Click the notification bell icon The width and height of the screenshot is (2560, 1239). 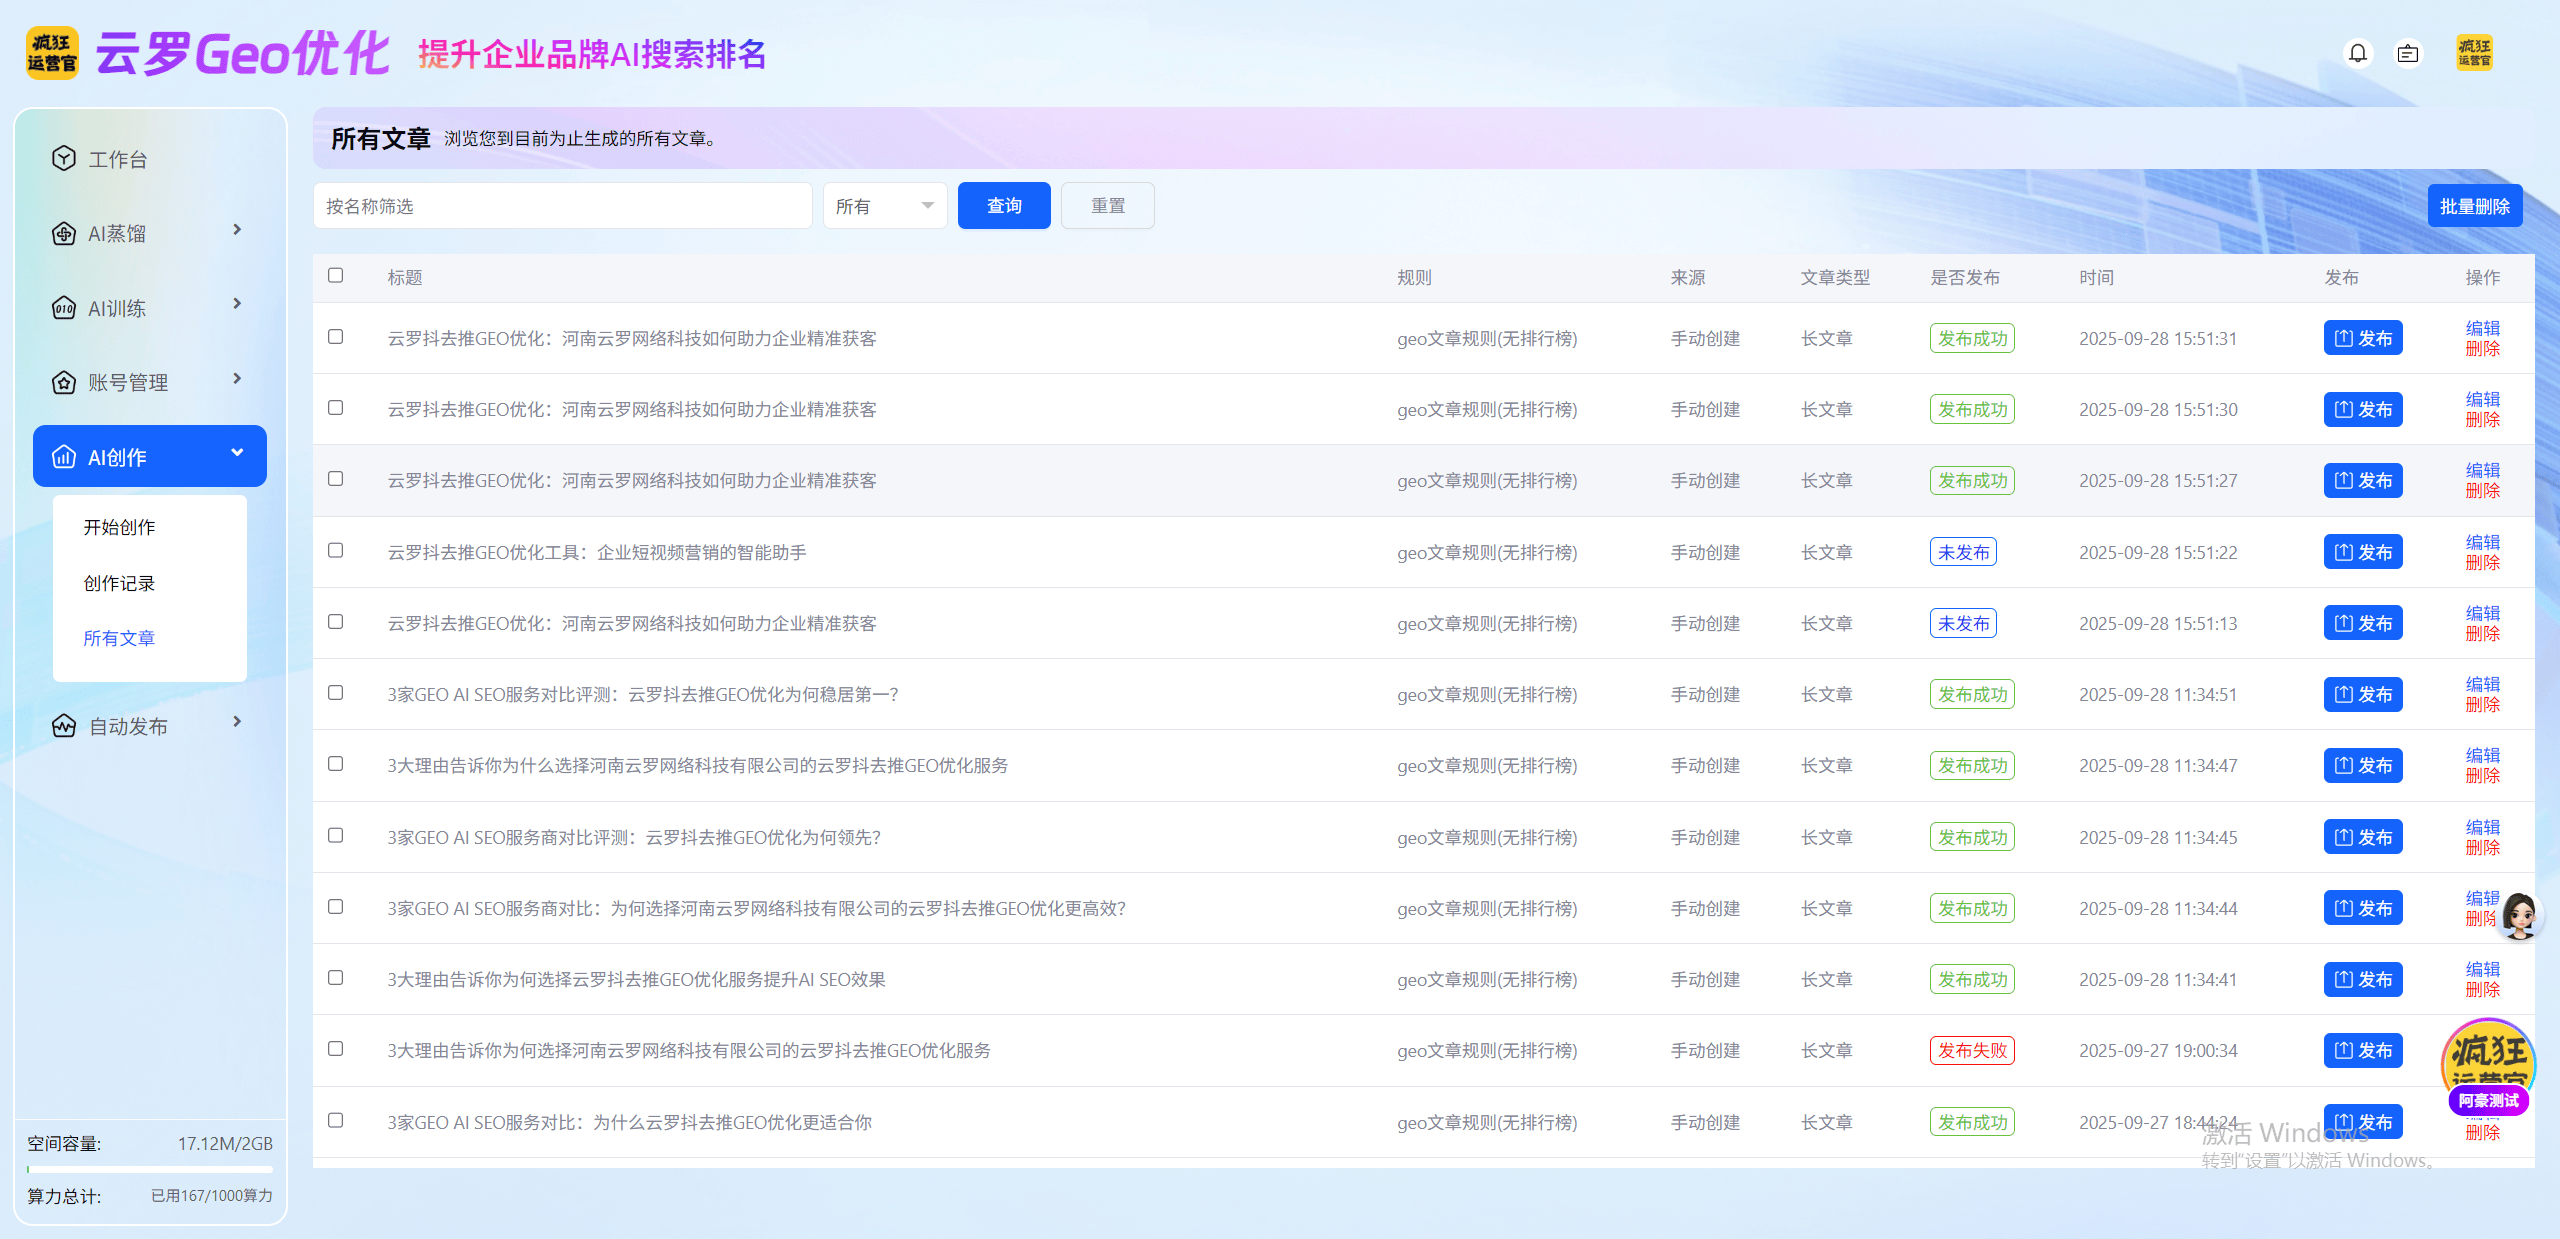tap(2357, 53)
